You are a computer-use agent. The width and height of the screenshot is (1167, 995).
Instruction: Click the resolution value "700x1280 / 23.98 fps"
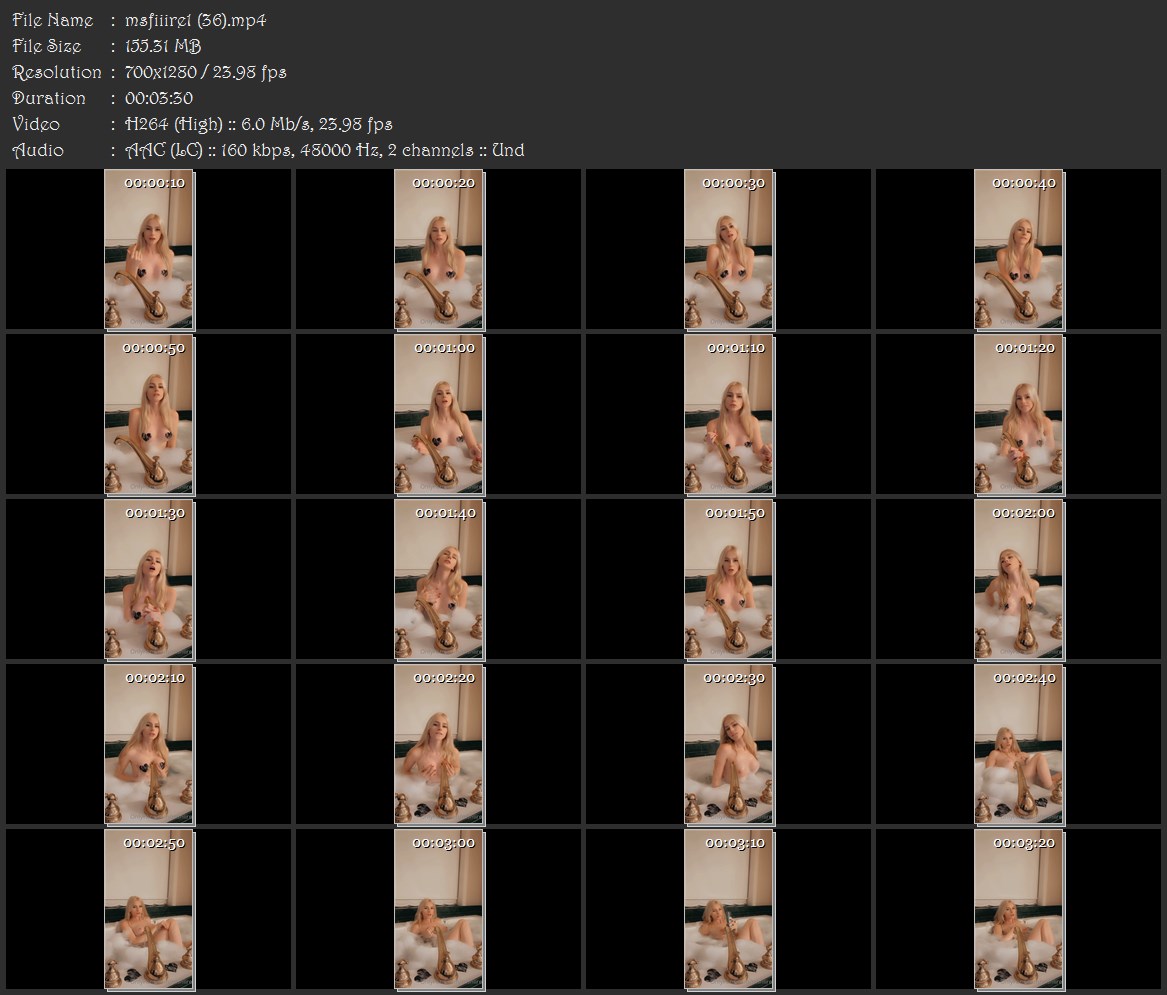tap(205, 72)
